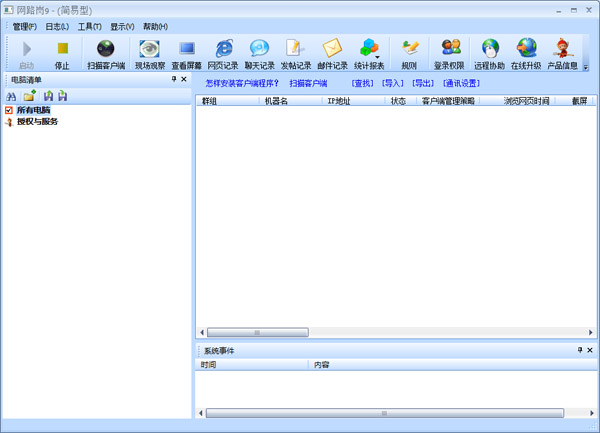Open 聊天记录 chat log icon

tap(259, 49)
